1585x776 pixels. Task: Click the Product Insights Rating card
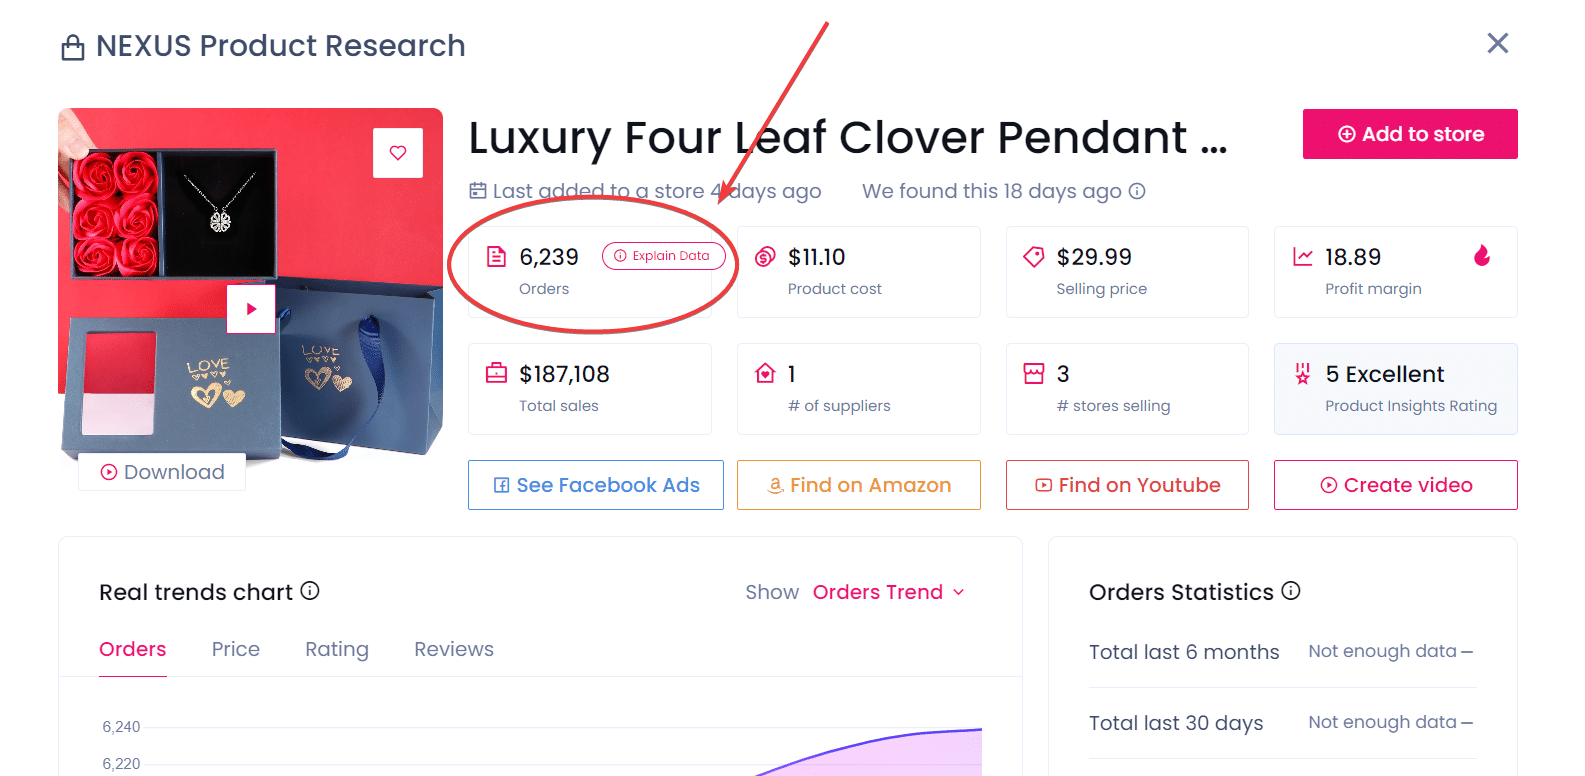point(1395,389)
